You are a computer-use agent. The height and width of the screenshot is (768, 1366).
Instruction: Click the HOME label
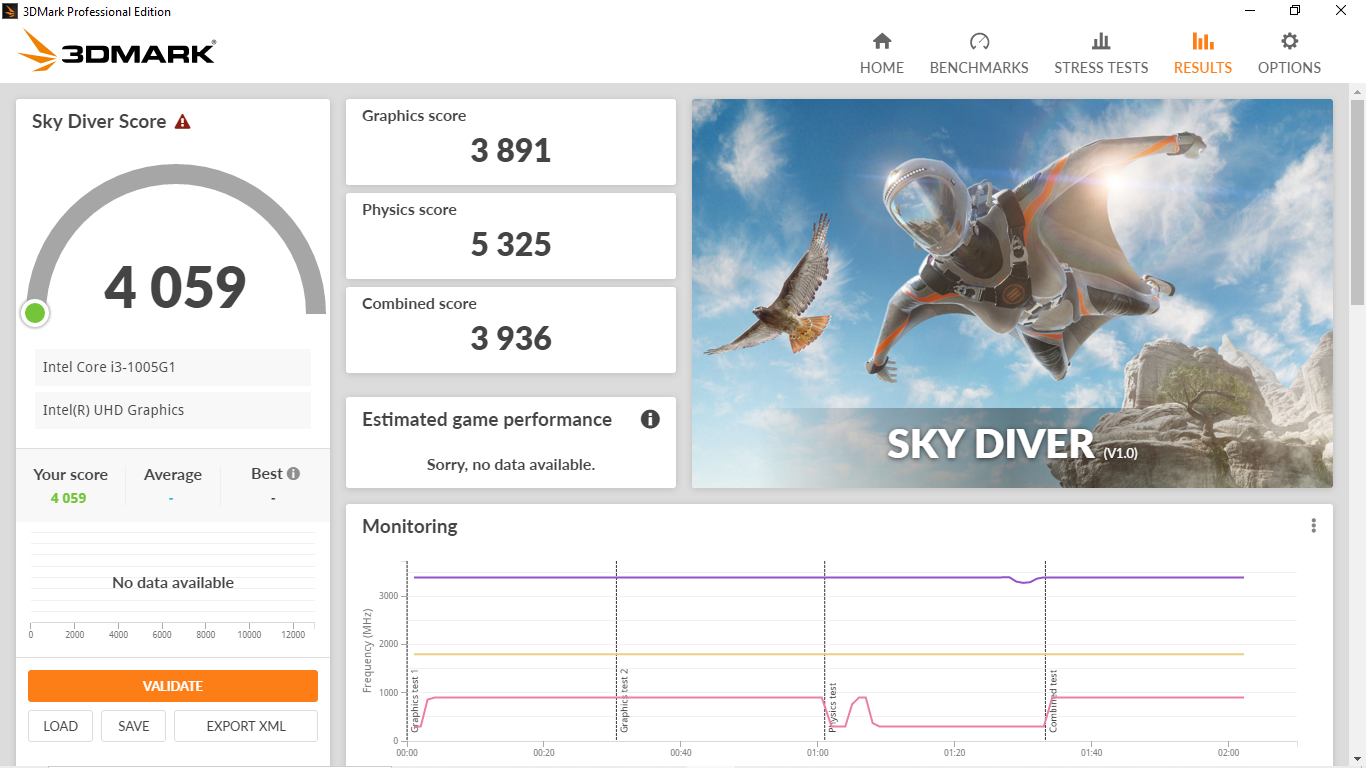click(x=882, y=68)
